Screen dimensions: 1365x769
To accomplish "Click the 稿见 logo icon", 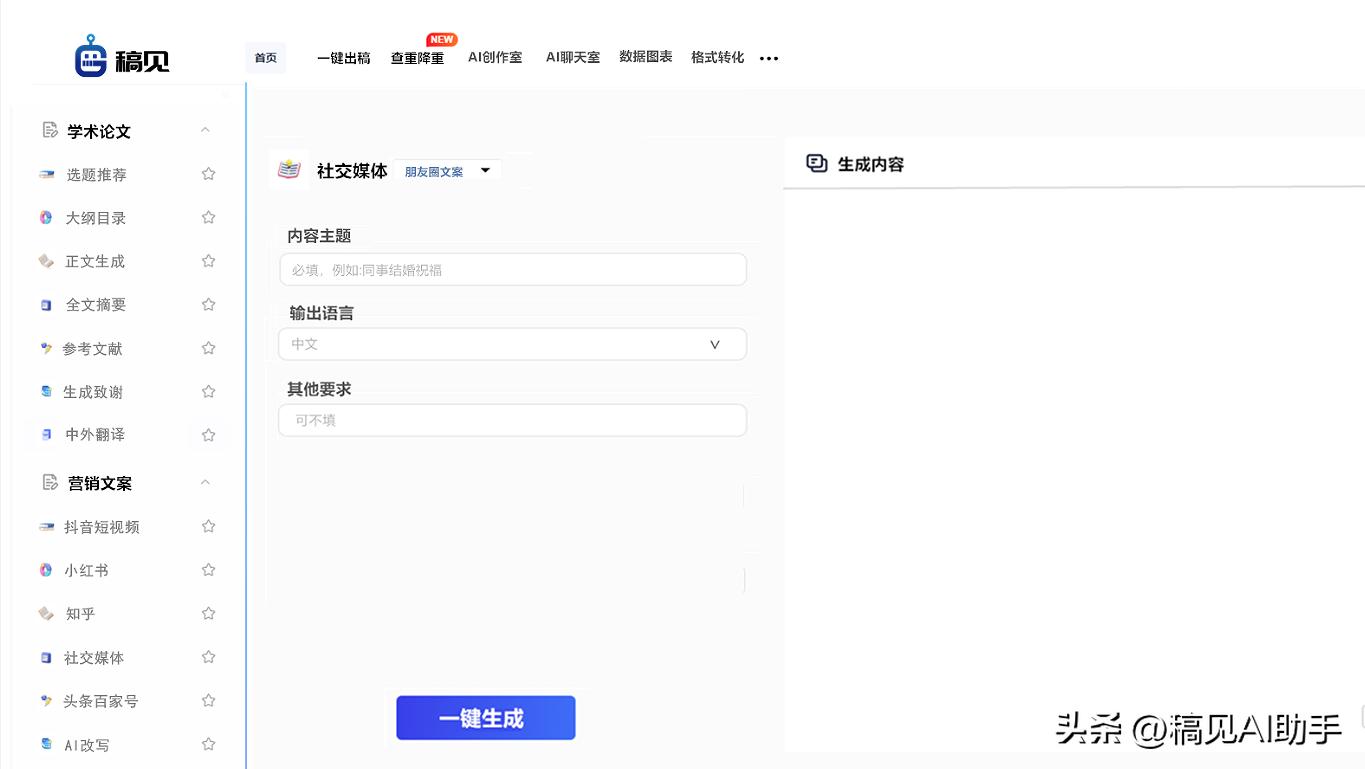I will tap(93, 57).
